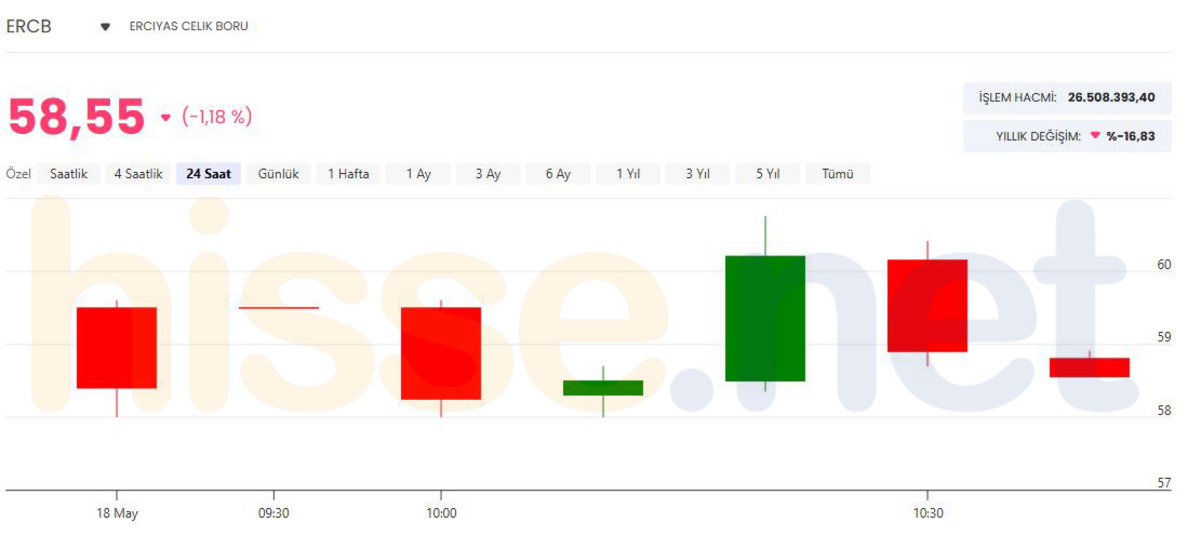
Task: Open the ERCB stock selector dropdown arrow
Action: point(105,27)
